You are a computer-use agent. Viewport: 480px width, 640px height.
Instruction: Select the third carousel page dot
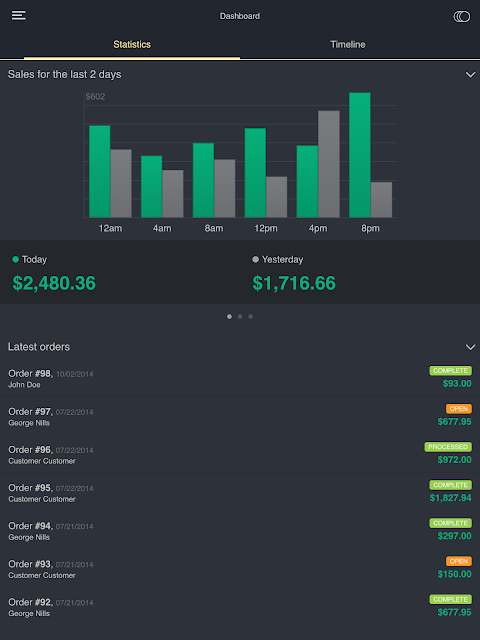click(x=251, y=316)
